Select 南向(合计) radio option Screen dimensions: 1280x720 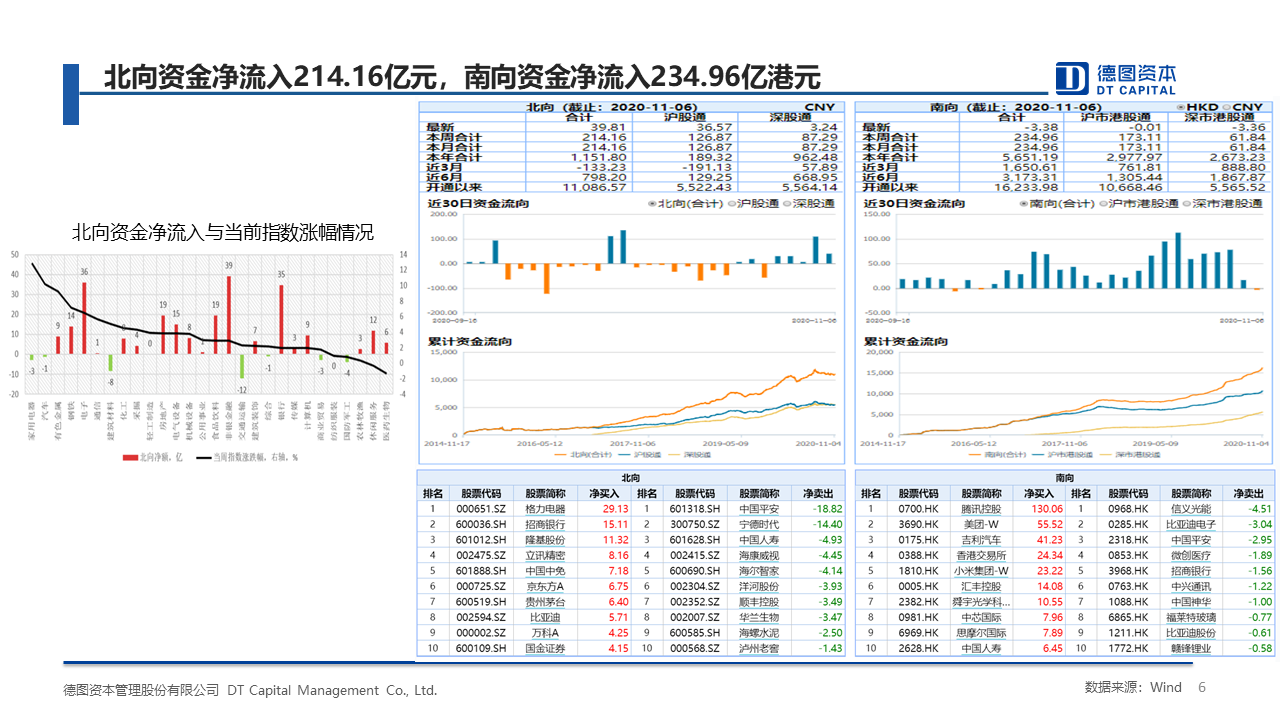pos(1025,203)
